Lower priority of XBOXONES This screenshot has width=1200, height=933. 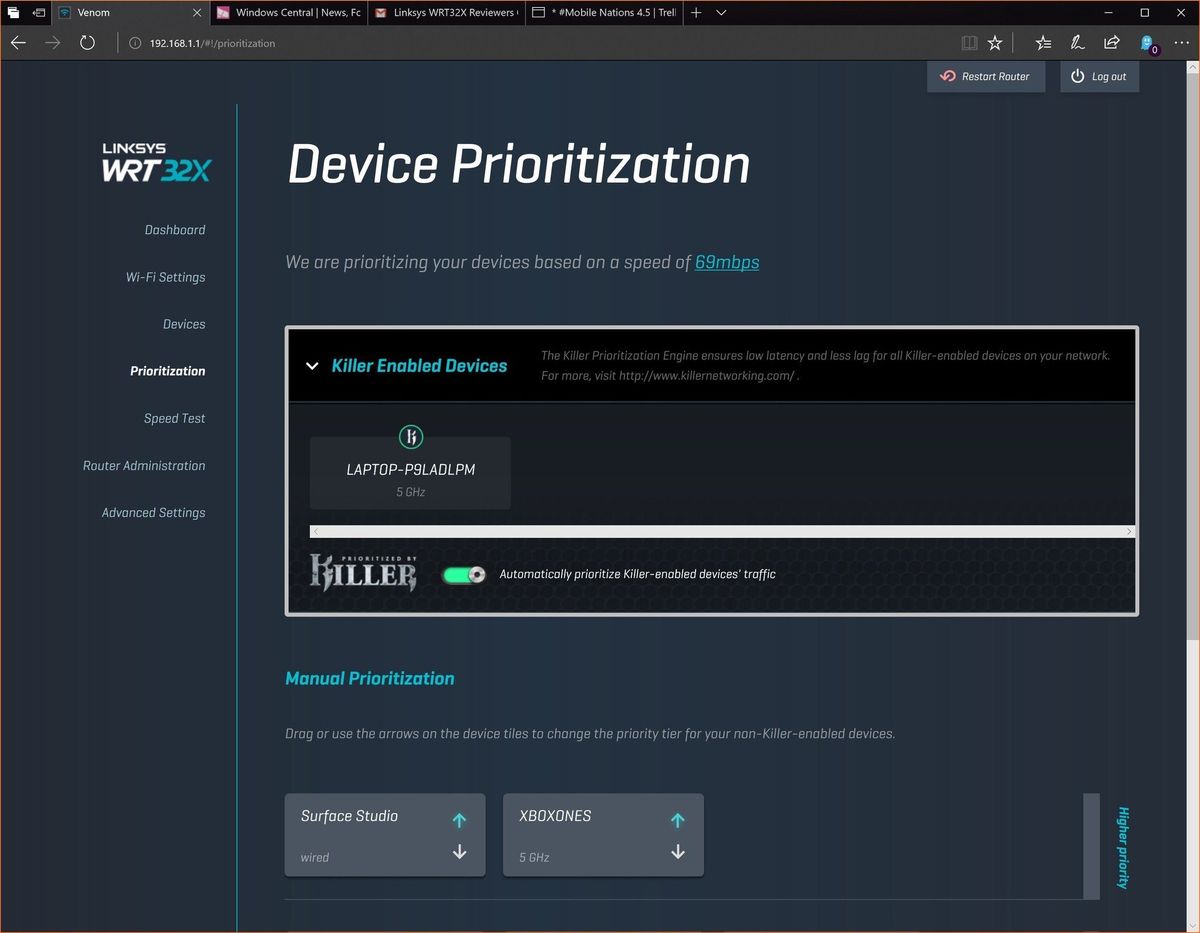click(x=677, y=852)
